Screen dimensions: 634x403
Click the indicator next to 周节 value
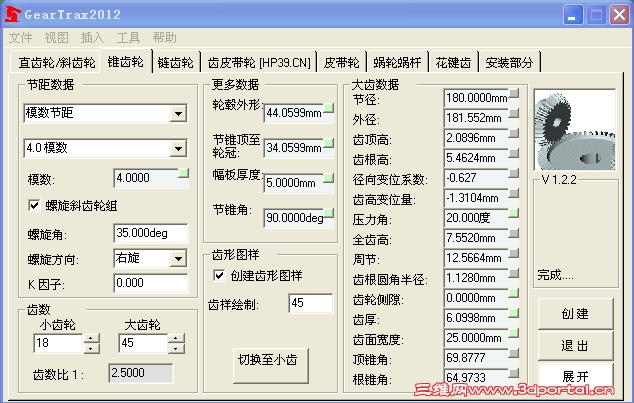[x=514, y=253]
